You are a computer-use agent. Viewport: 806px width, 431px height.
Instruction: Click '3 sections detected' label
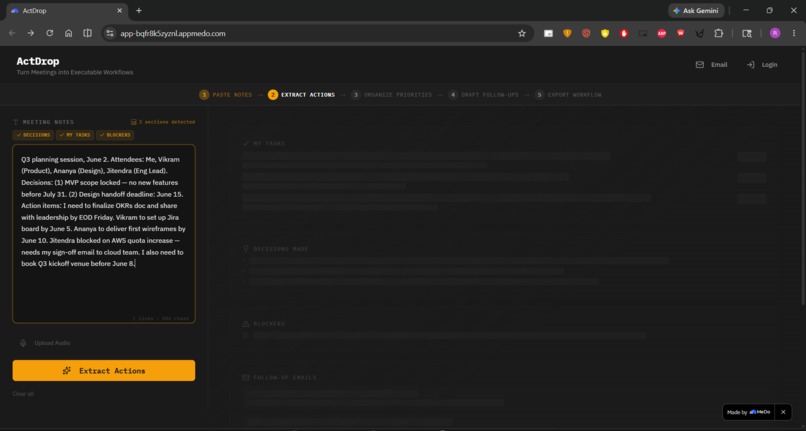click(x=163, y=122)
